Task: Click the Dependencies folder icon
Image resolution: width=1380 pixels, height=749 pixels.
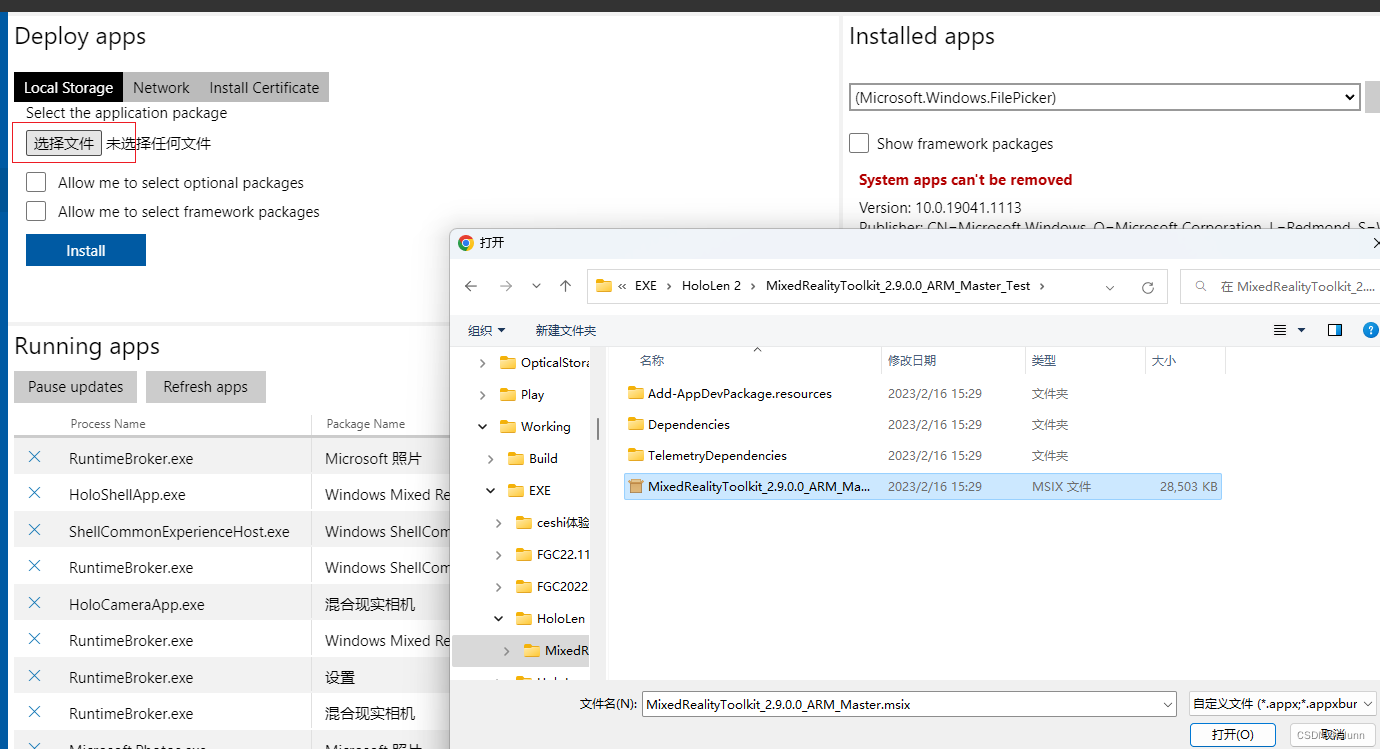Action: (x=635, y=424)
